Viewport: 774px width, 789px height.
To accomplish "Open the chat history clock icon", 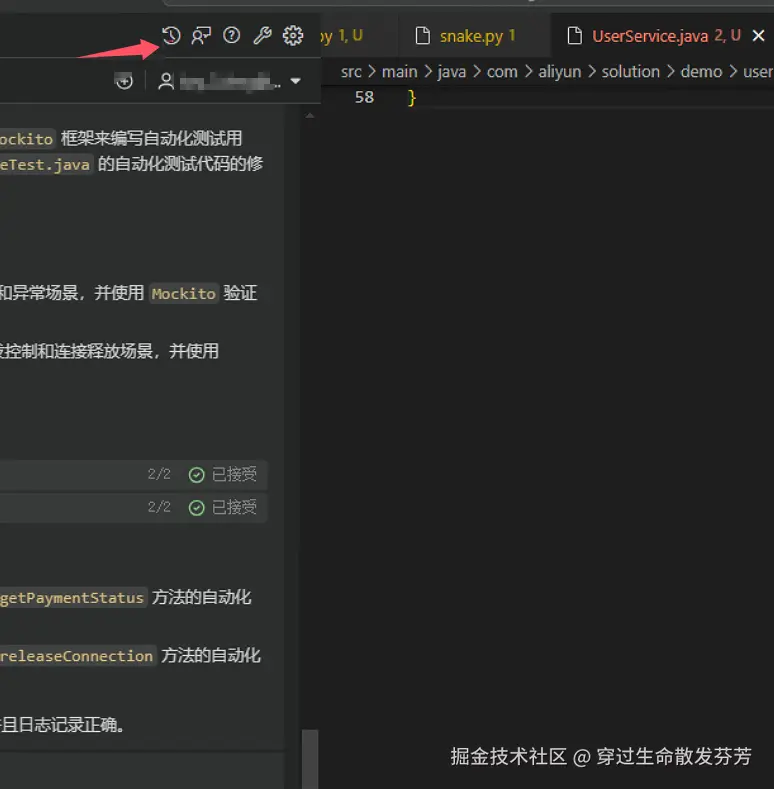I will [x=171, y=36].
